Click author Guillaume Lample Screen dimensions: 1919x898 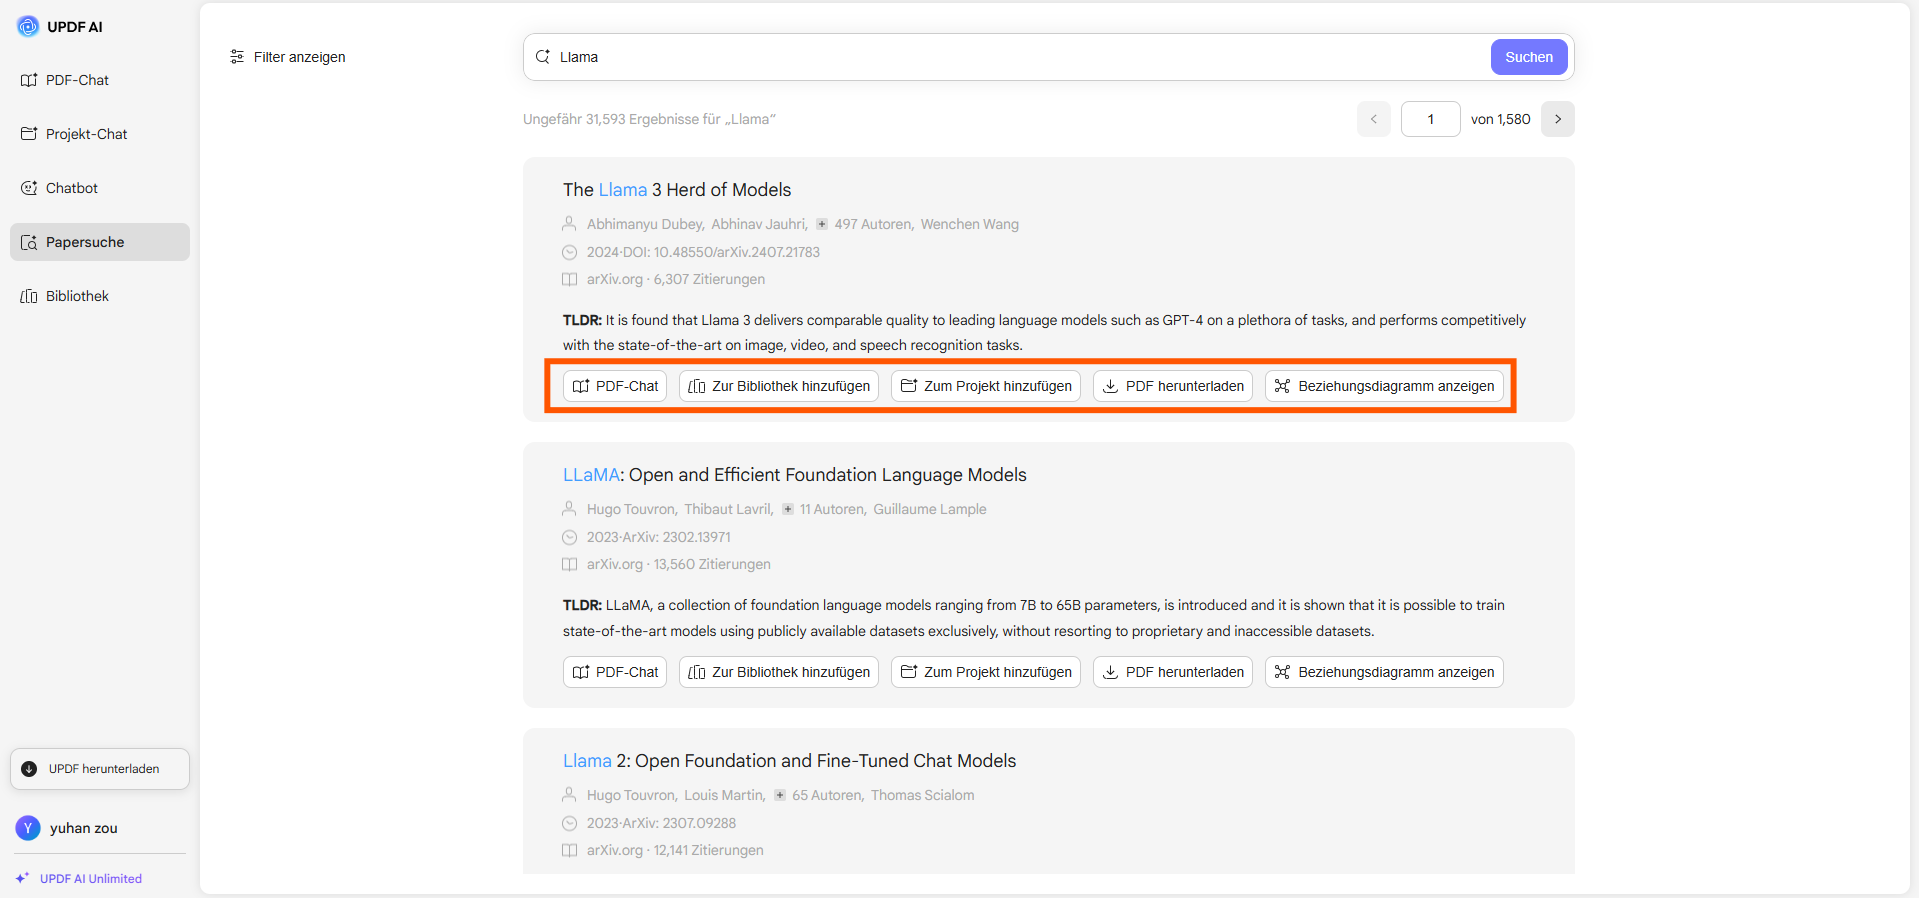[930, 509]
